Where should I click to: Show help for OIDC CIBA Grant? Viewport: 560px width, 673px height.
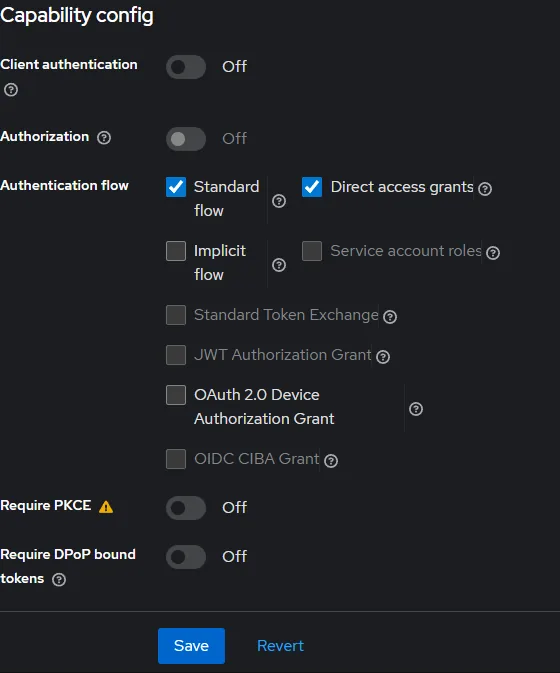tap(331, 461)
